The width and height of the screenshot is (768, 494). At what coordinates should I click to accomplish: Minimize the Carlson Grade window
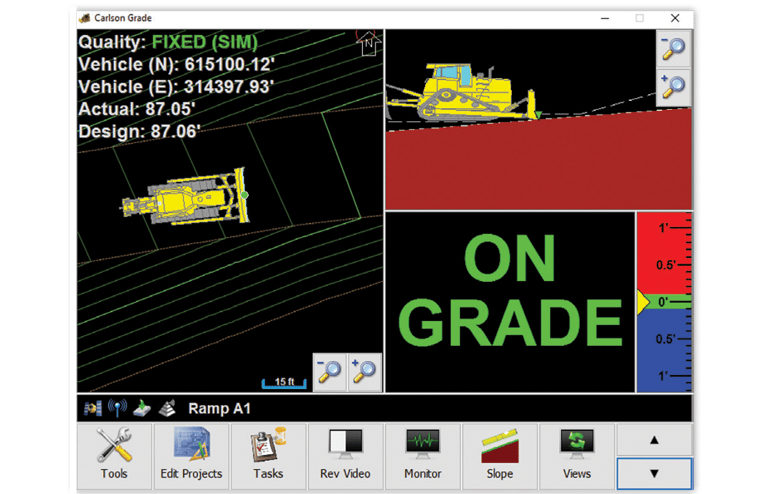[605, 18]
